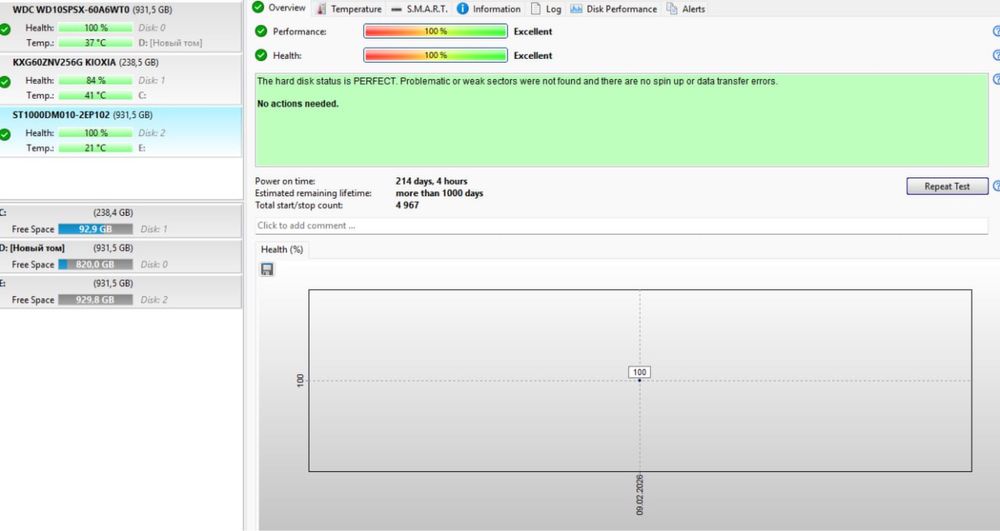Click the C: free space 92,9 GB bar
Viewport: 1000px width, 531px height.
96,229
